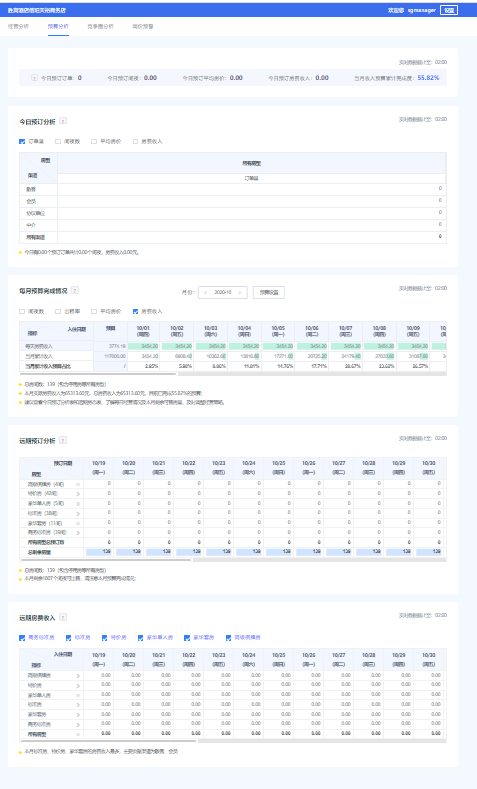Screen dimensions: 477x789
Task: Click the 预算设置 button
Action: [x=269, y=292]
